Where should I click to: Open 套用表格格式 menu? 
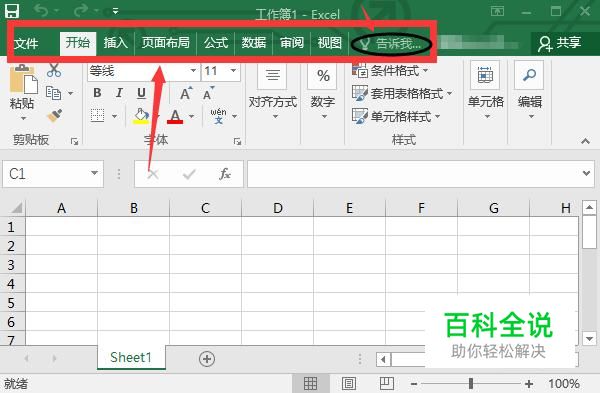tap(402, 93)
